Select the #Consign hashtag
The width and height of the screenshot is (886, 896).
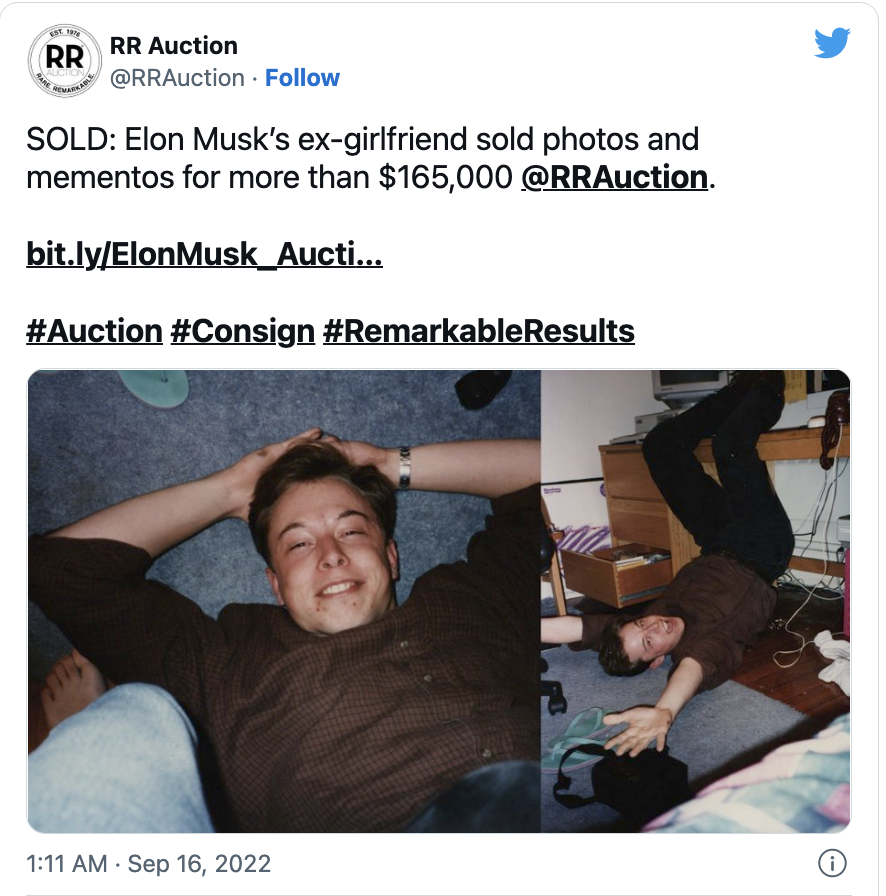pos(242,331)
